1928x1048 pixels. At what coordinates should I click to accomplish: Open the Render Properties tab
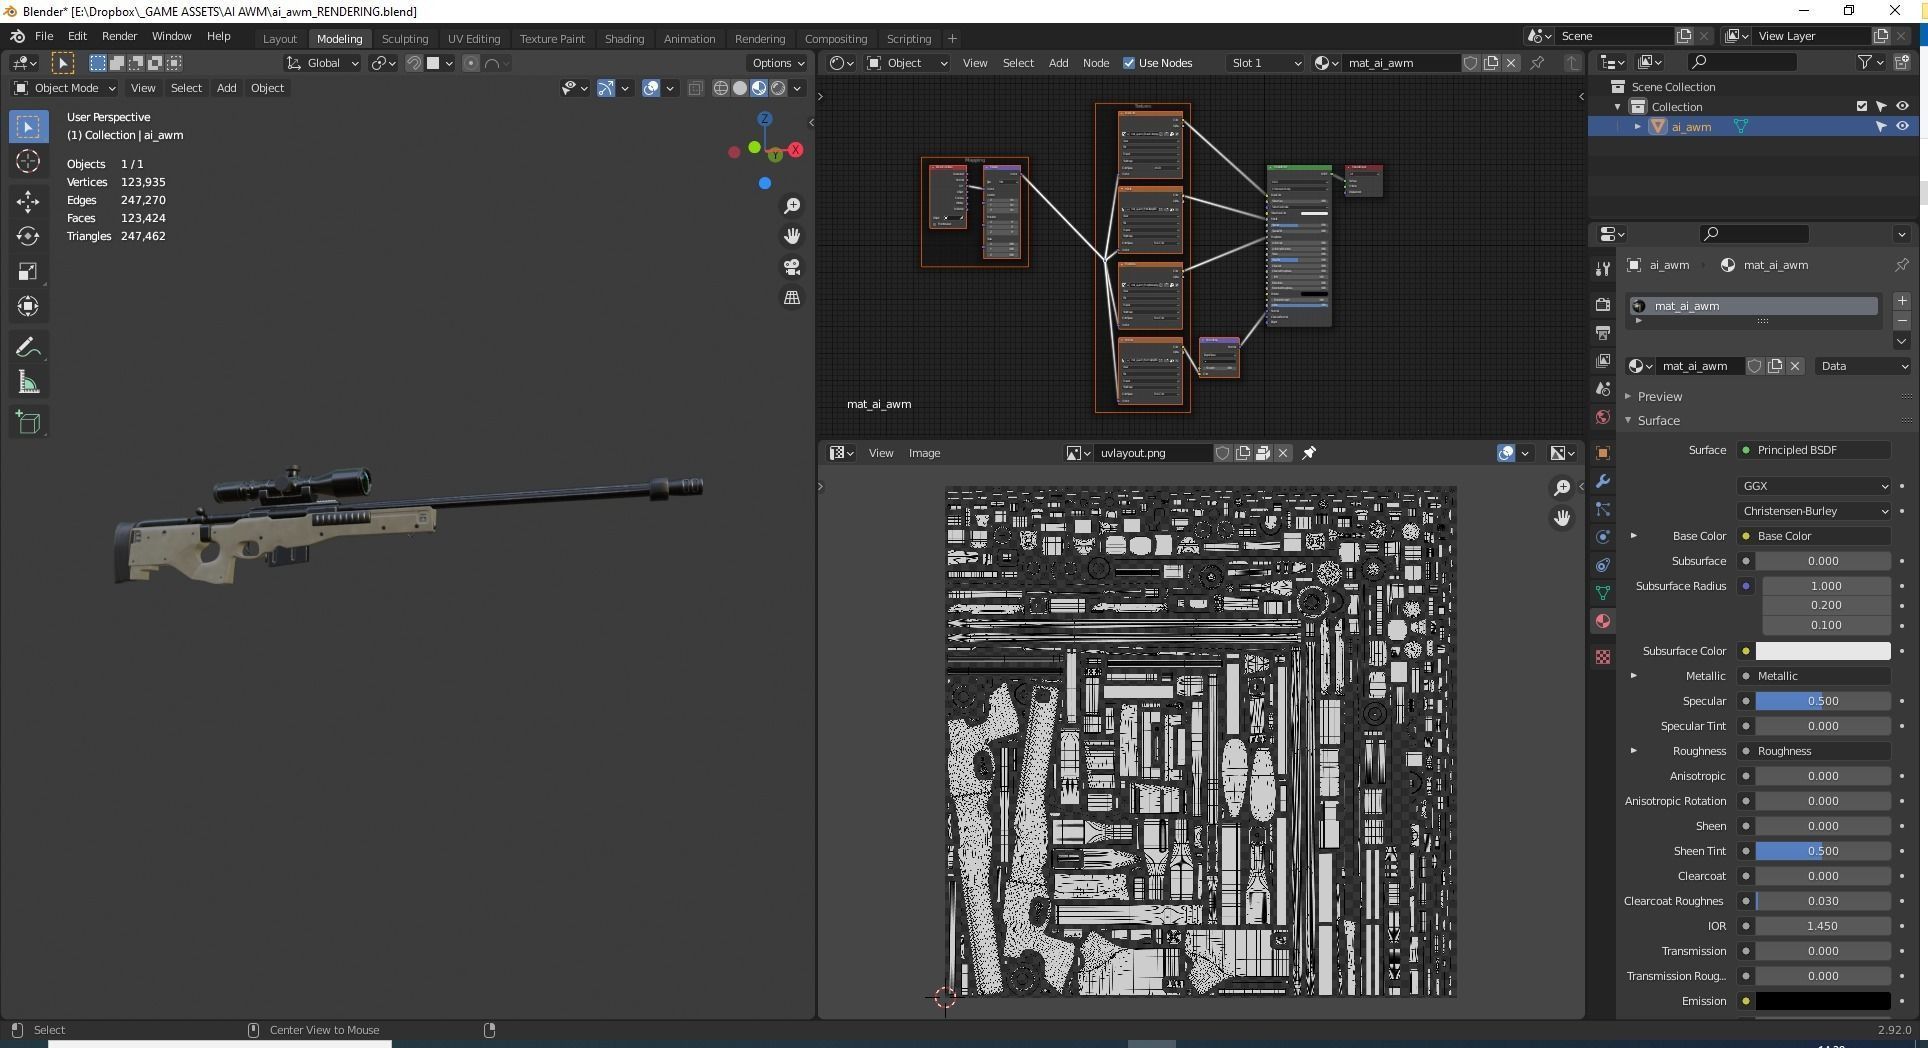(1603, 305)
